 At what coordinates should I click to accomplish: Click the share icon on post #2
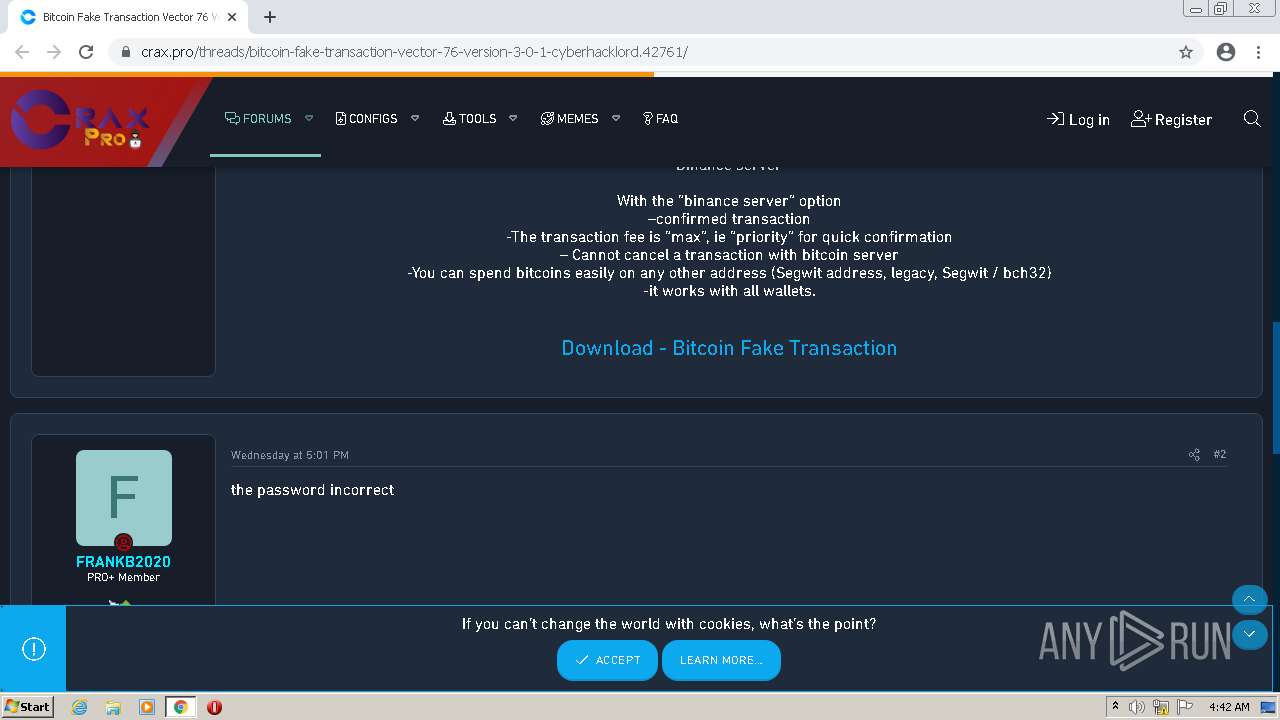coord(1194,455)
